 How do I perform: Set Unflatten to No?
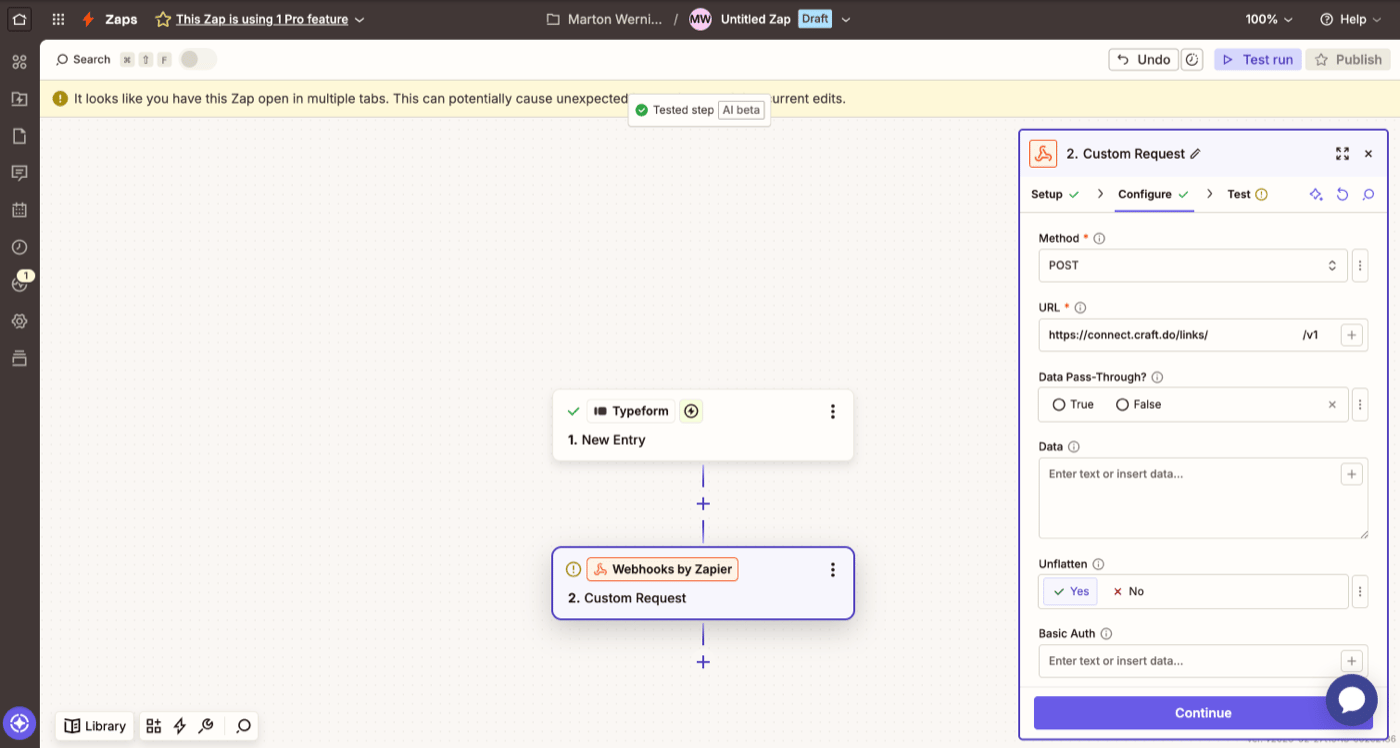pyautogui.click(x=1128, y=591)
